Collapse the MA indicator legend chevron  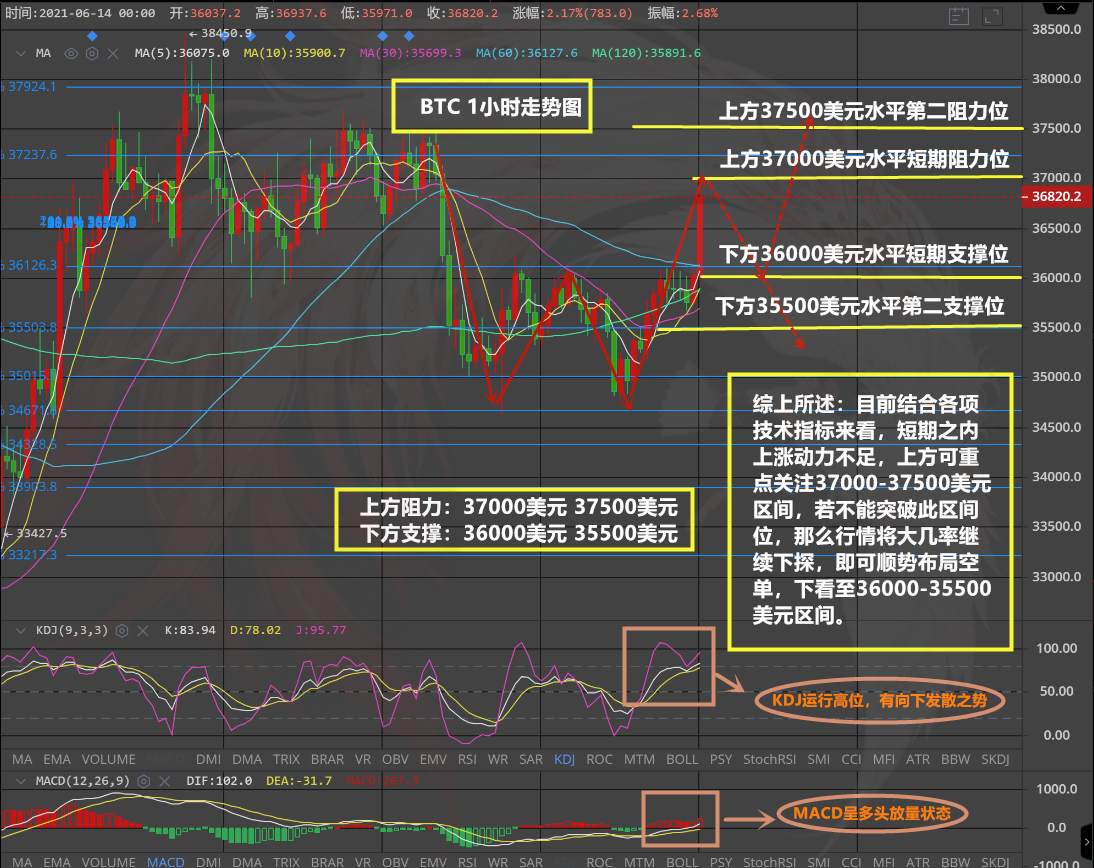(x=20, y=53)
